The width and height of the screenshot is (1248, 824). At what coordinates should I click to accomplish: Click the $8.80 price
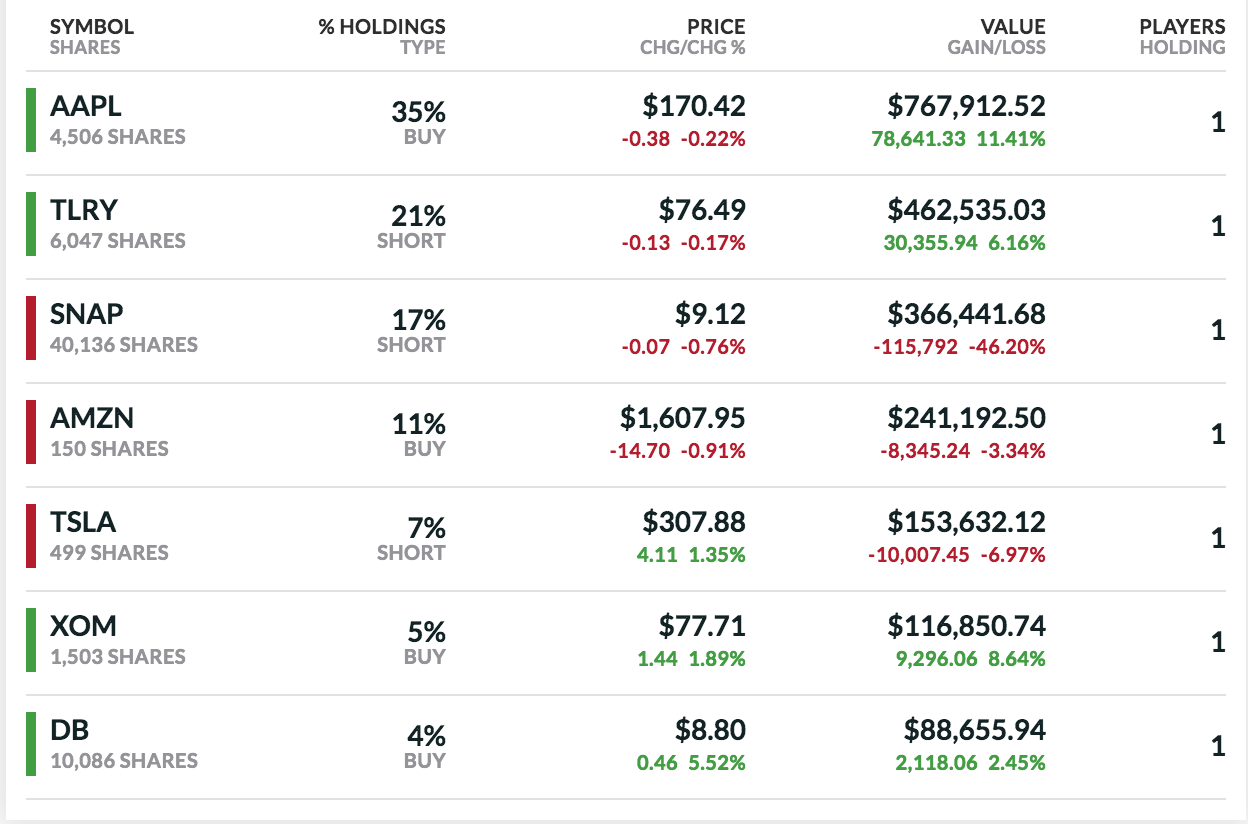(x=710, y=730)
